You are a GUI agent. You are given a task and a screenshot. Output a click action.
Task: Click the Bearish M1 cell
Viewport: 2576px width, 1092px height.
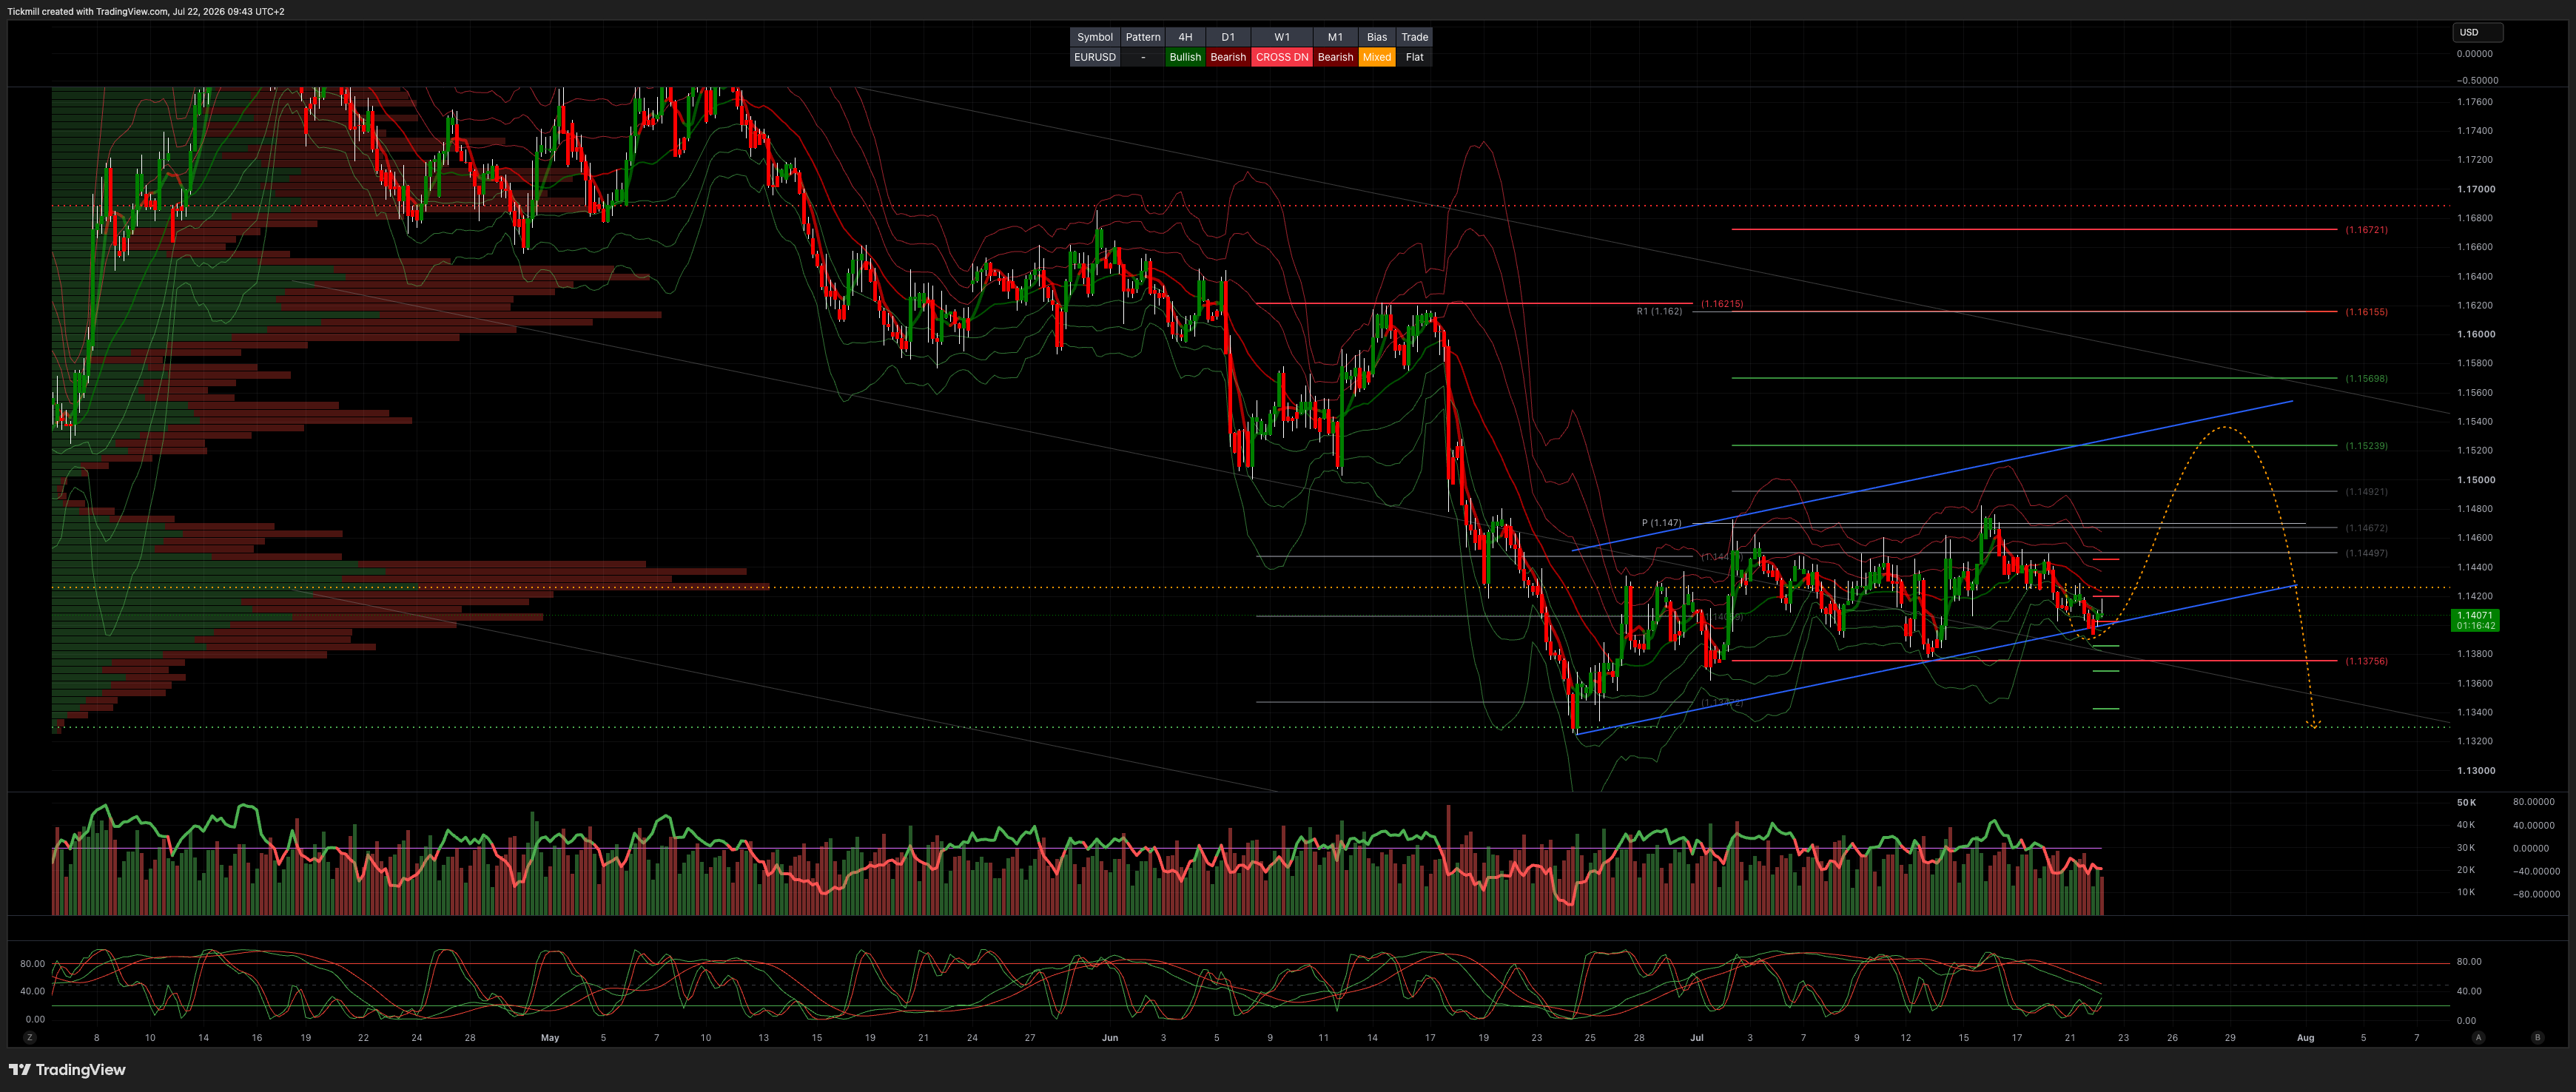tap(1335, 57)
